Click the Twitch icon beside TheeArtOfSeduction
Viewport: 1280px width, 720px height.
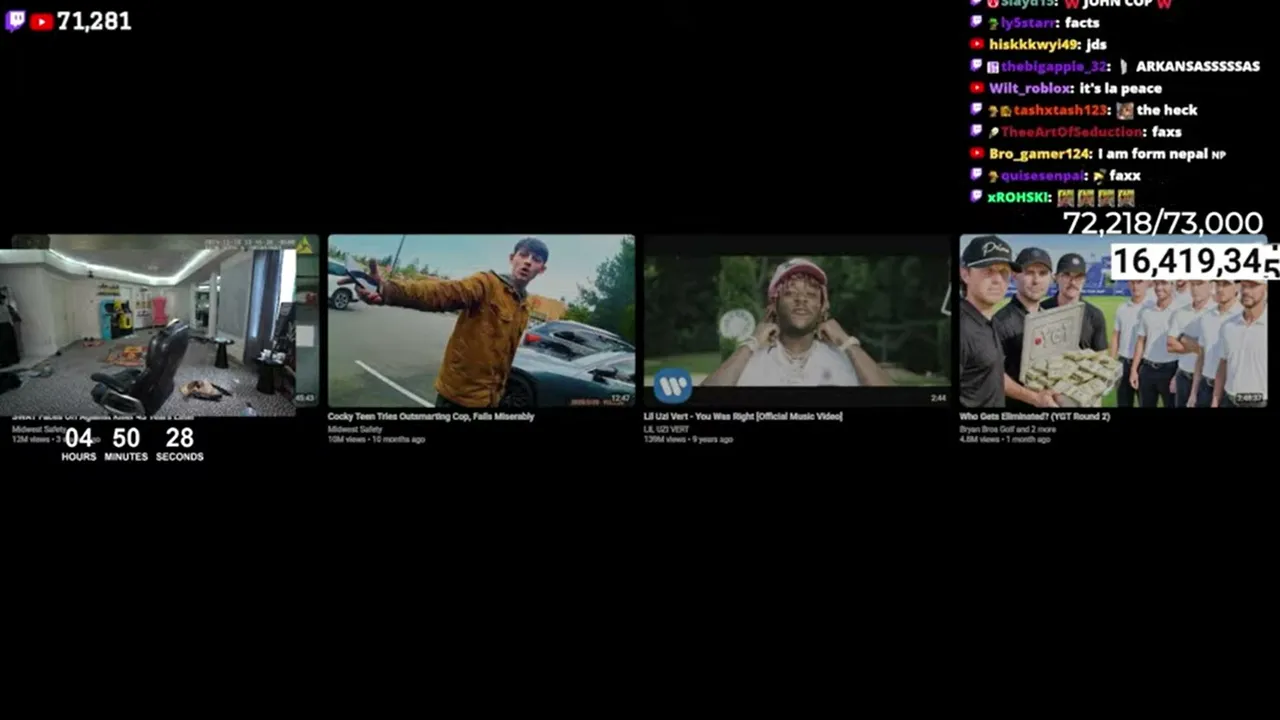[x=977, y=131]
